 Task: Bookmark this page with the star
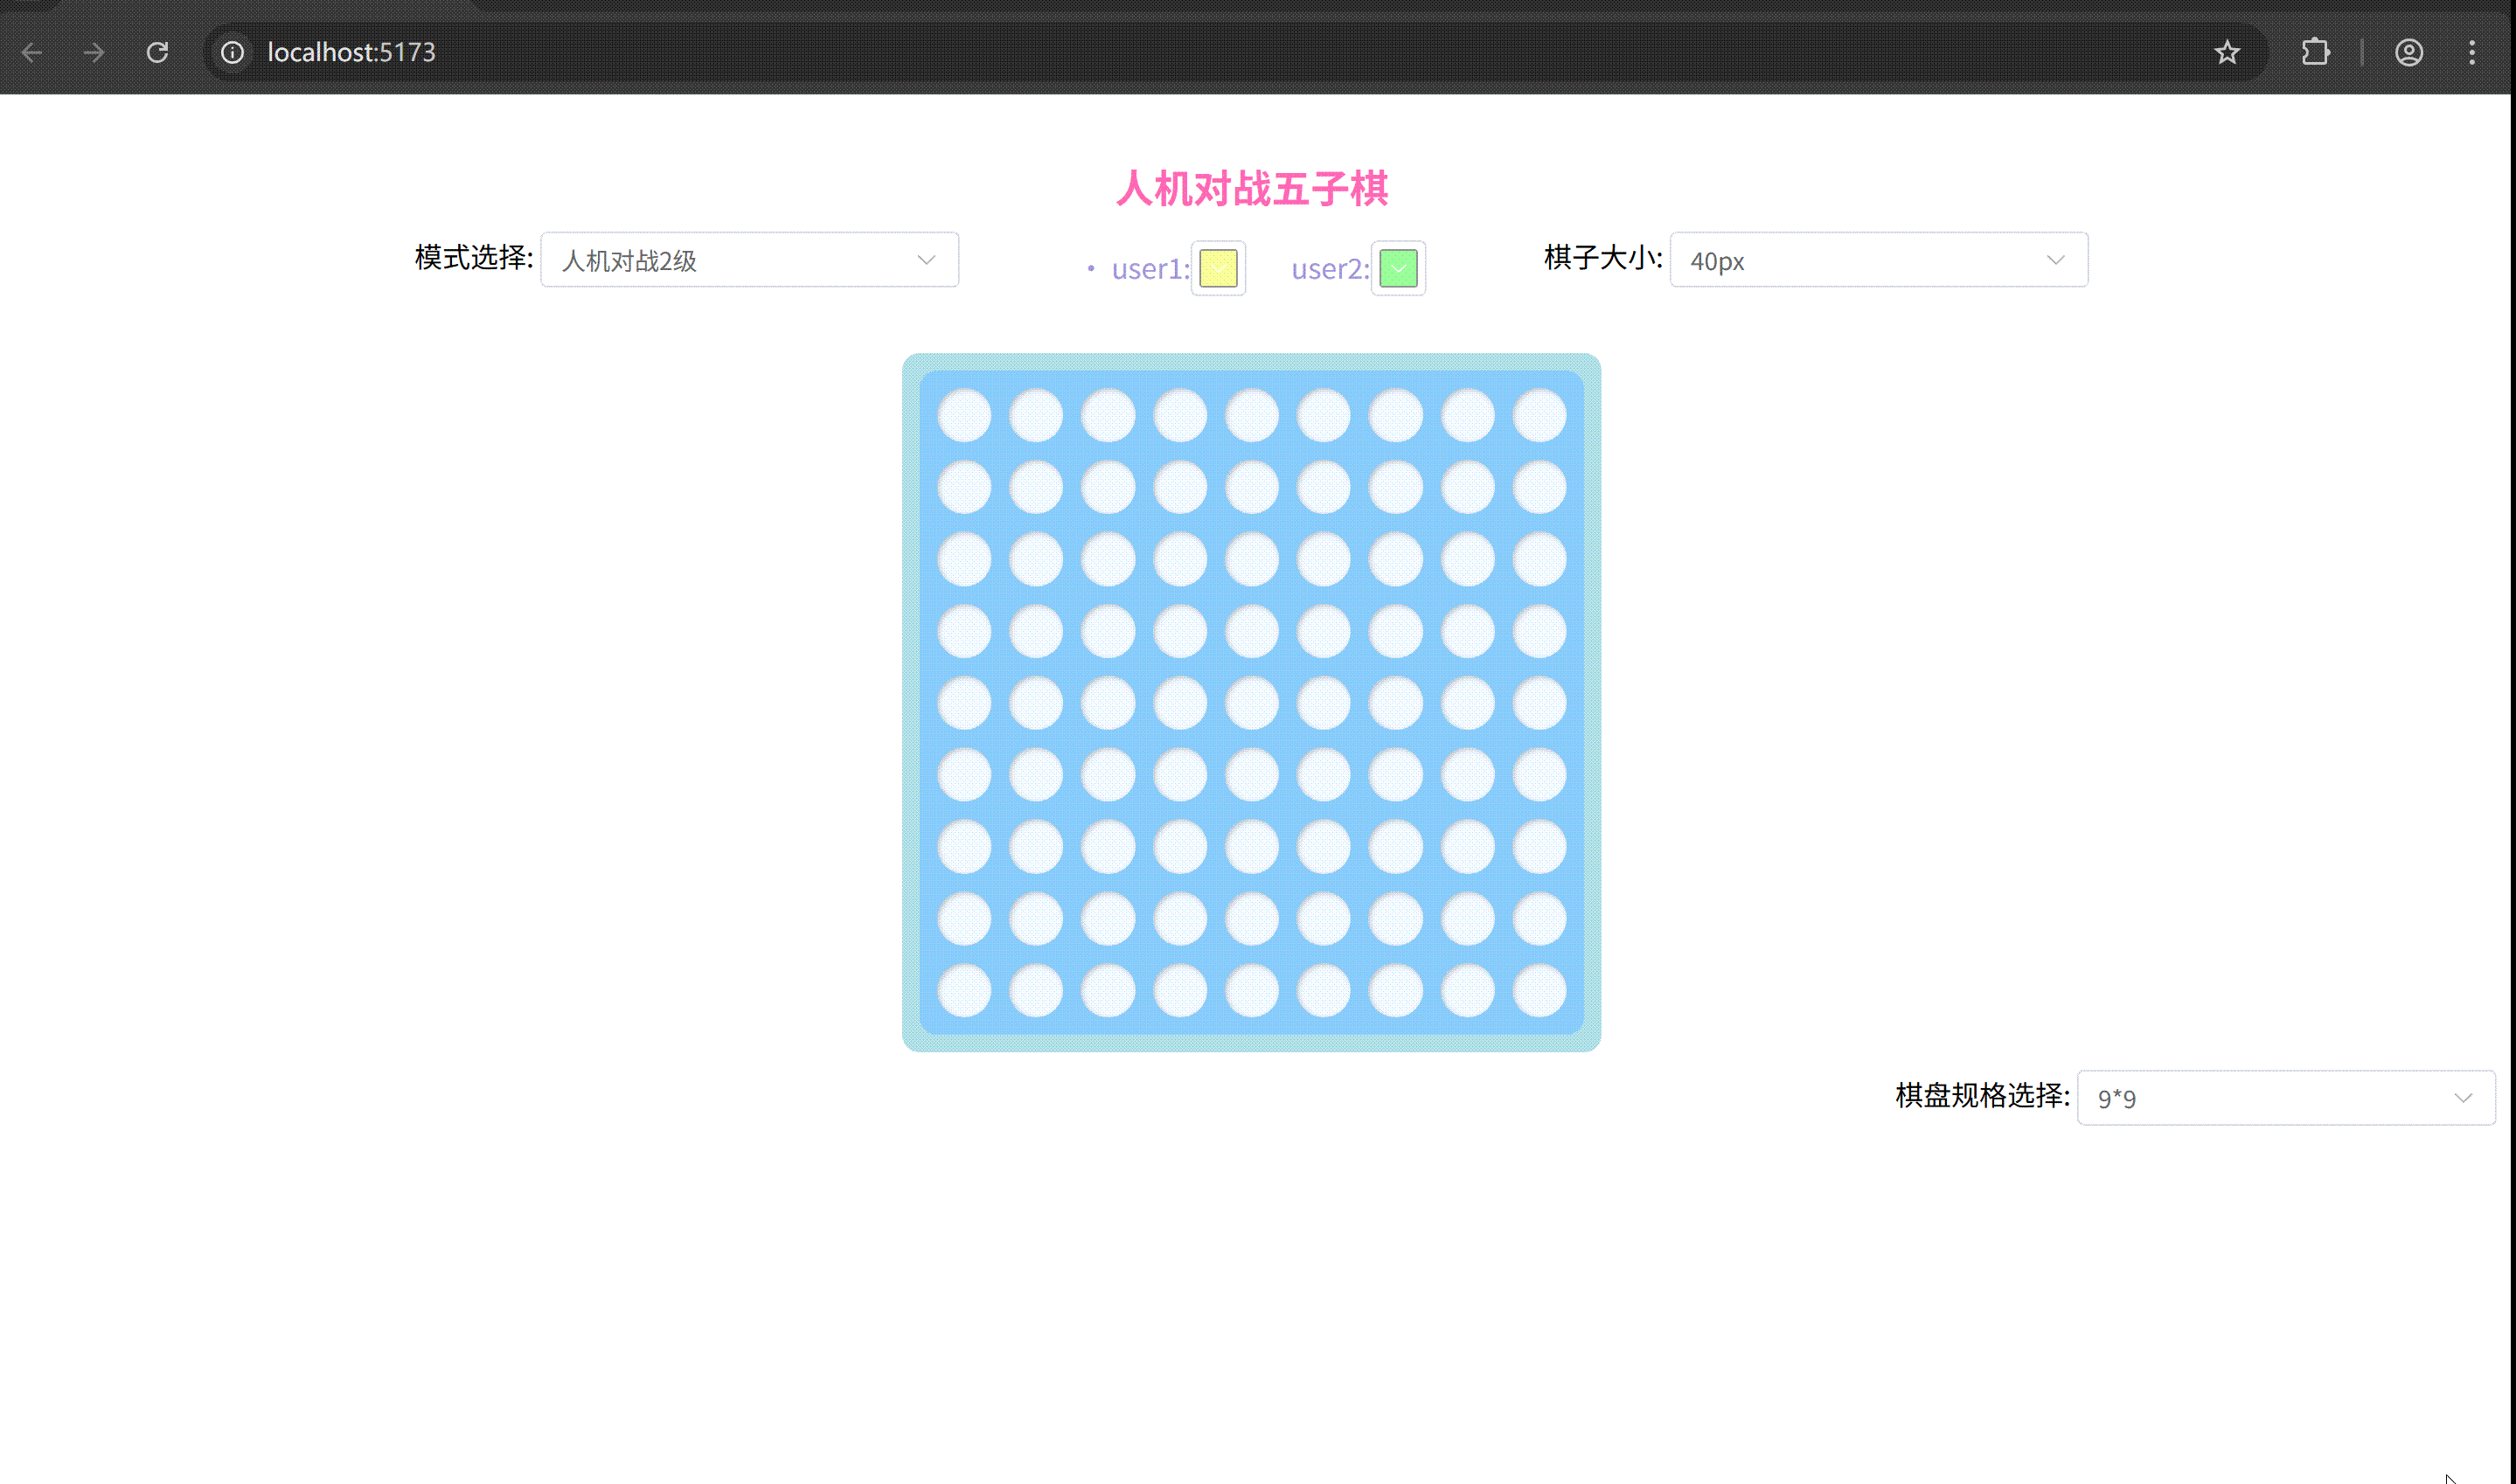(2227, 52)
